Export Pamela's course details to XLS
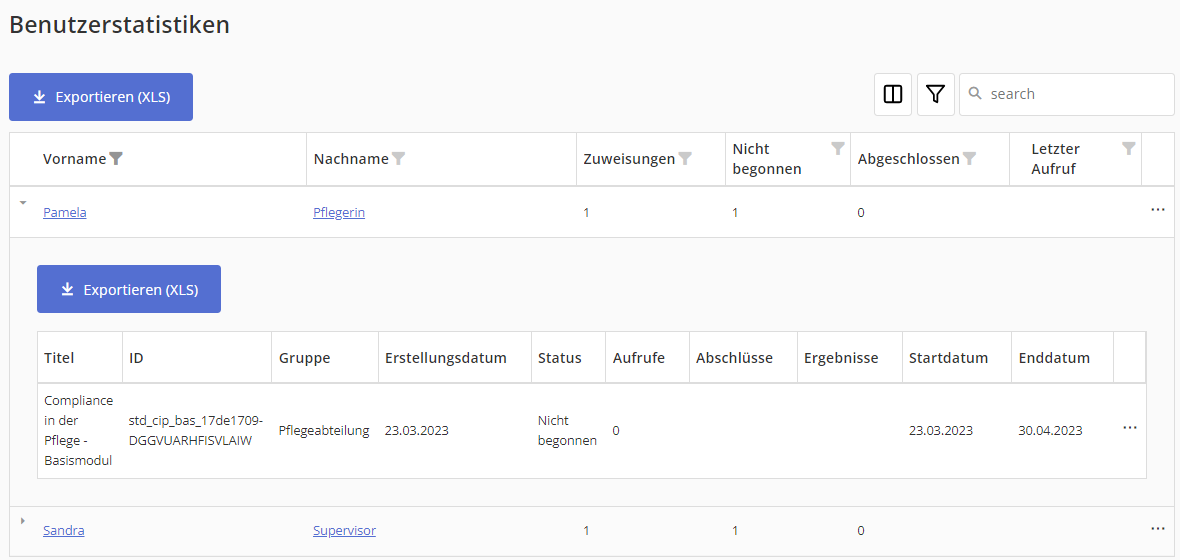Image resolution: width=1180 pixels, height=560 pixels. [129, 289]
